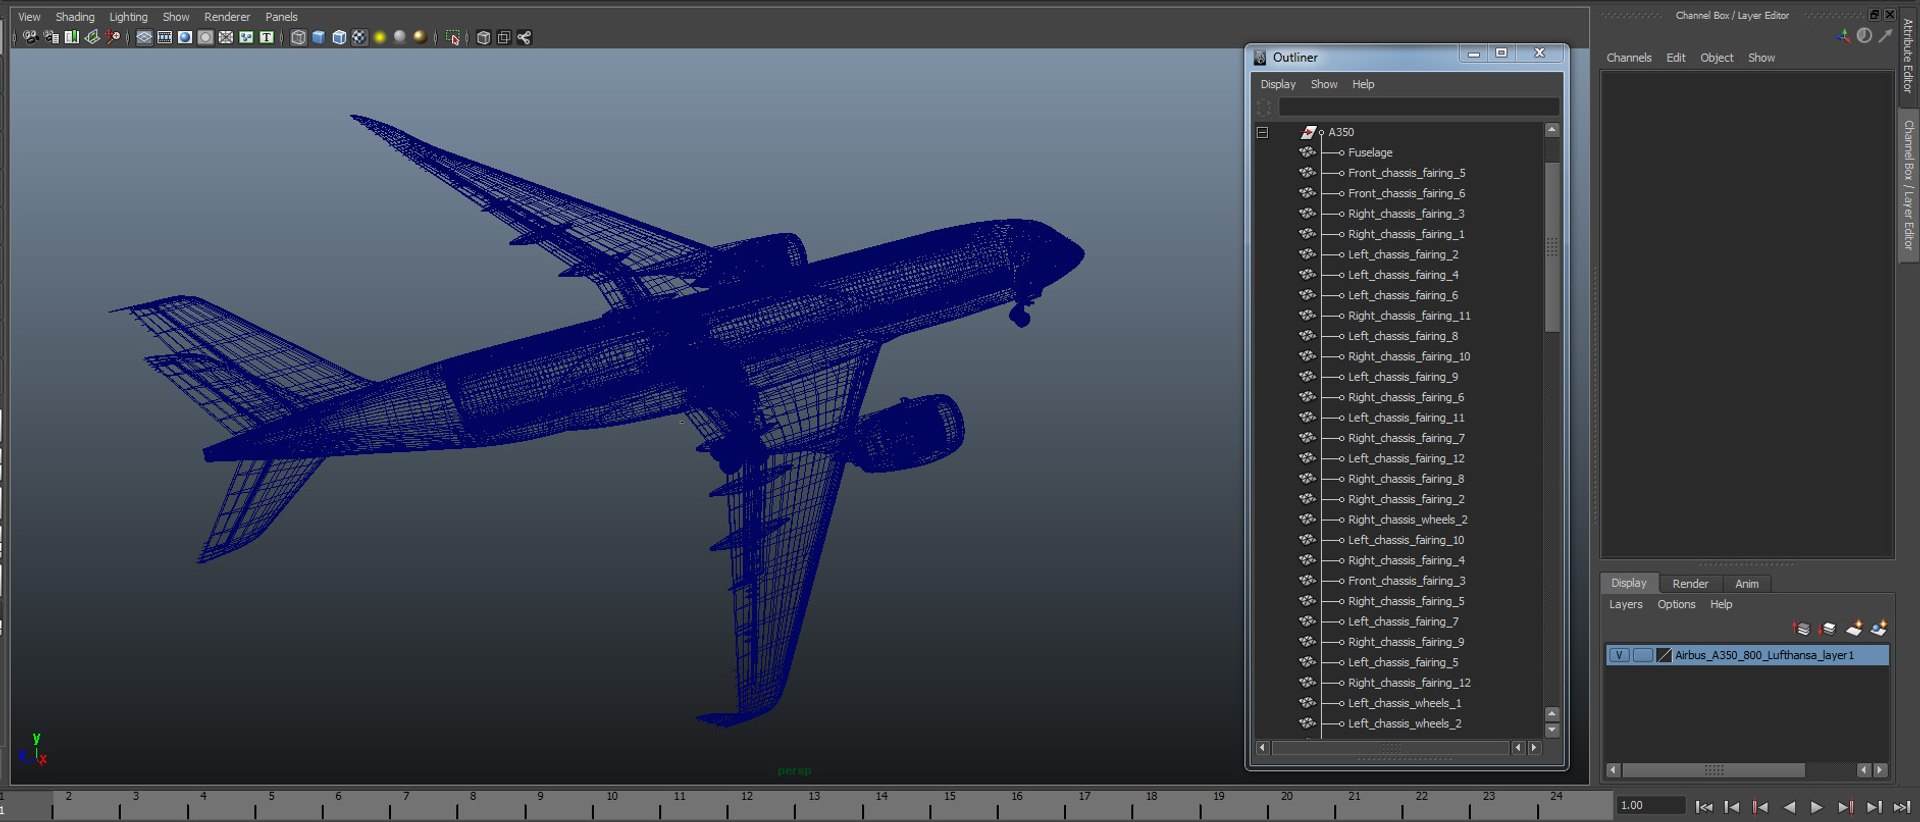Click Move layer up icon
The width and height of the screenshot is (1920, 822).
1802,629
